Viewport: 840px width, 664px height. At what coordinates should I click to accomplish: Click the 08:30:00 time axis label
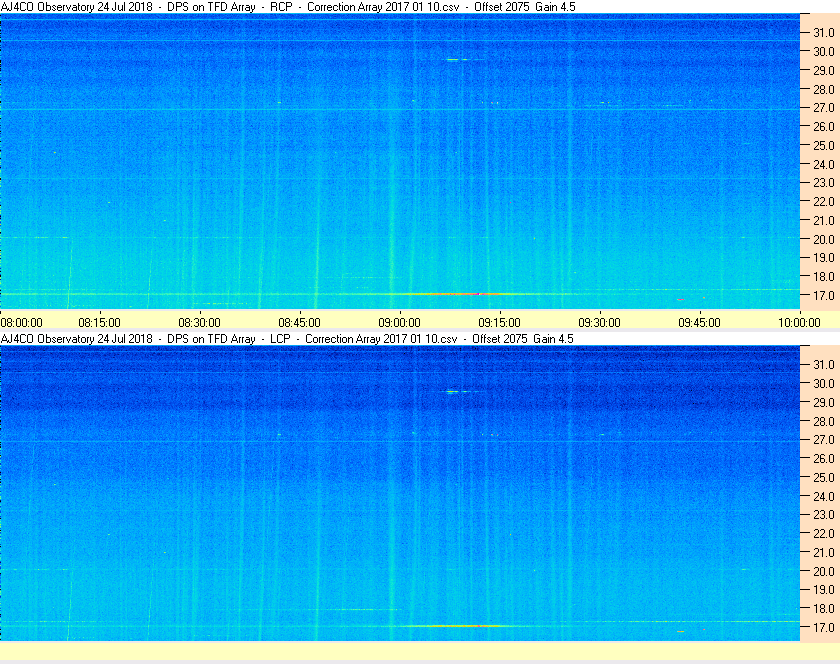pos(199,323)
